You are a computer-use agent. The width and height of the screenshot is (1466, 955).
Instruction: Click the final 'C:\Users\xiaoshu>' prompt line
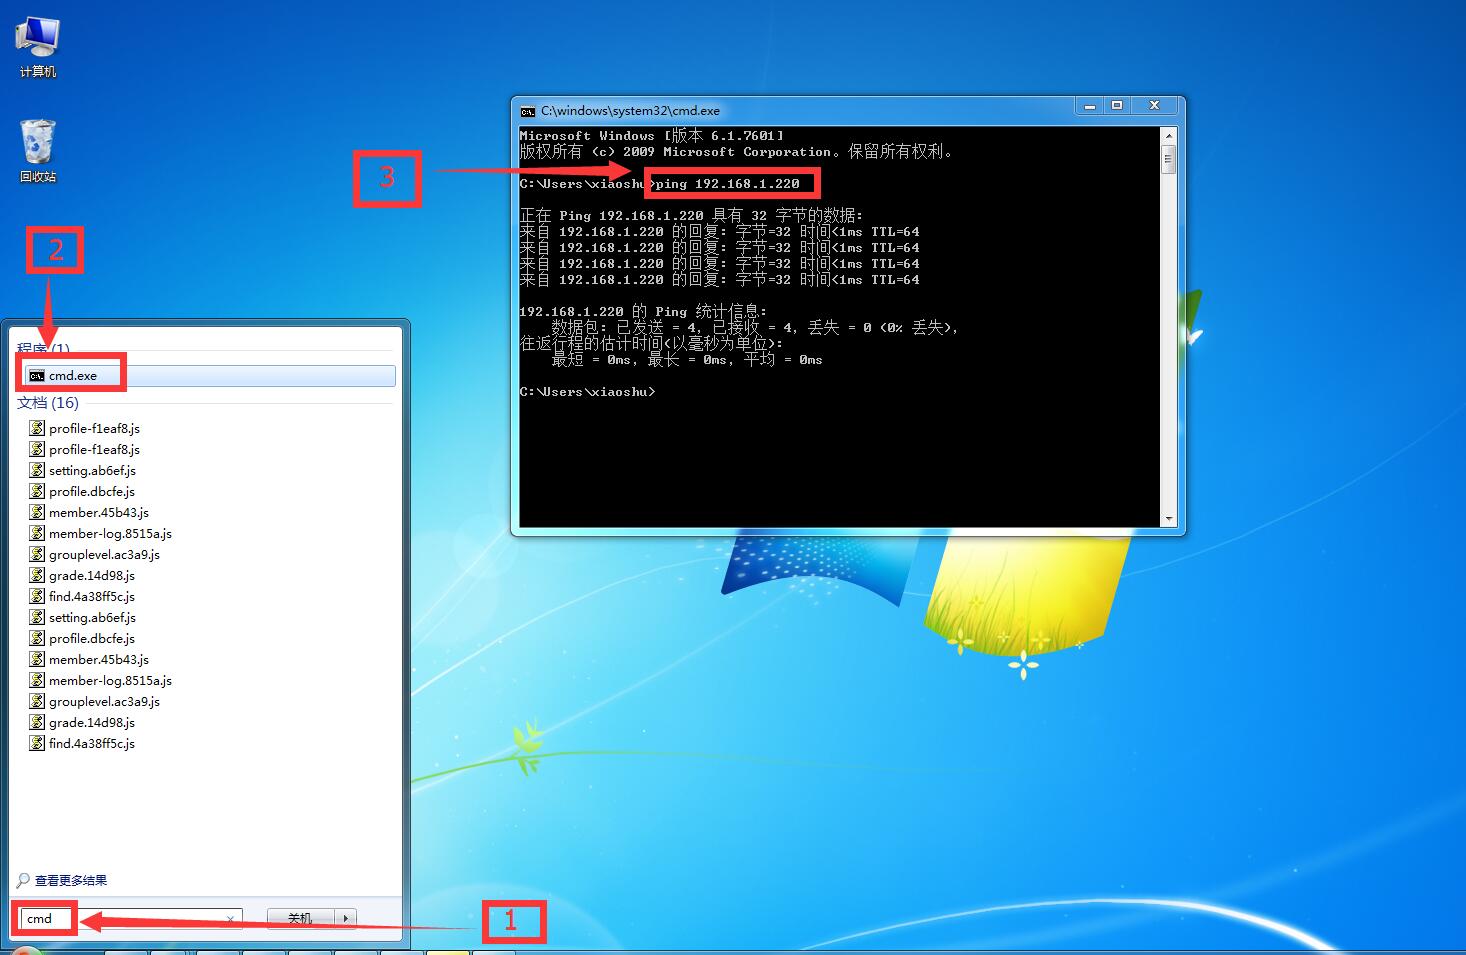click(588, 392)
